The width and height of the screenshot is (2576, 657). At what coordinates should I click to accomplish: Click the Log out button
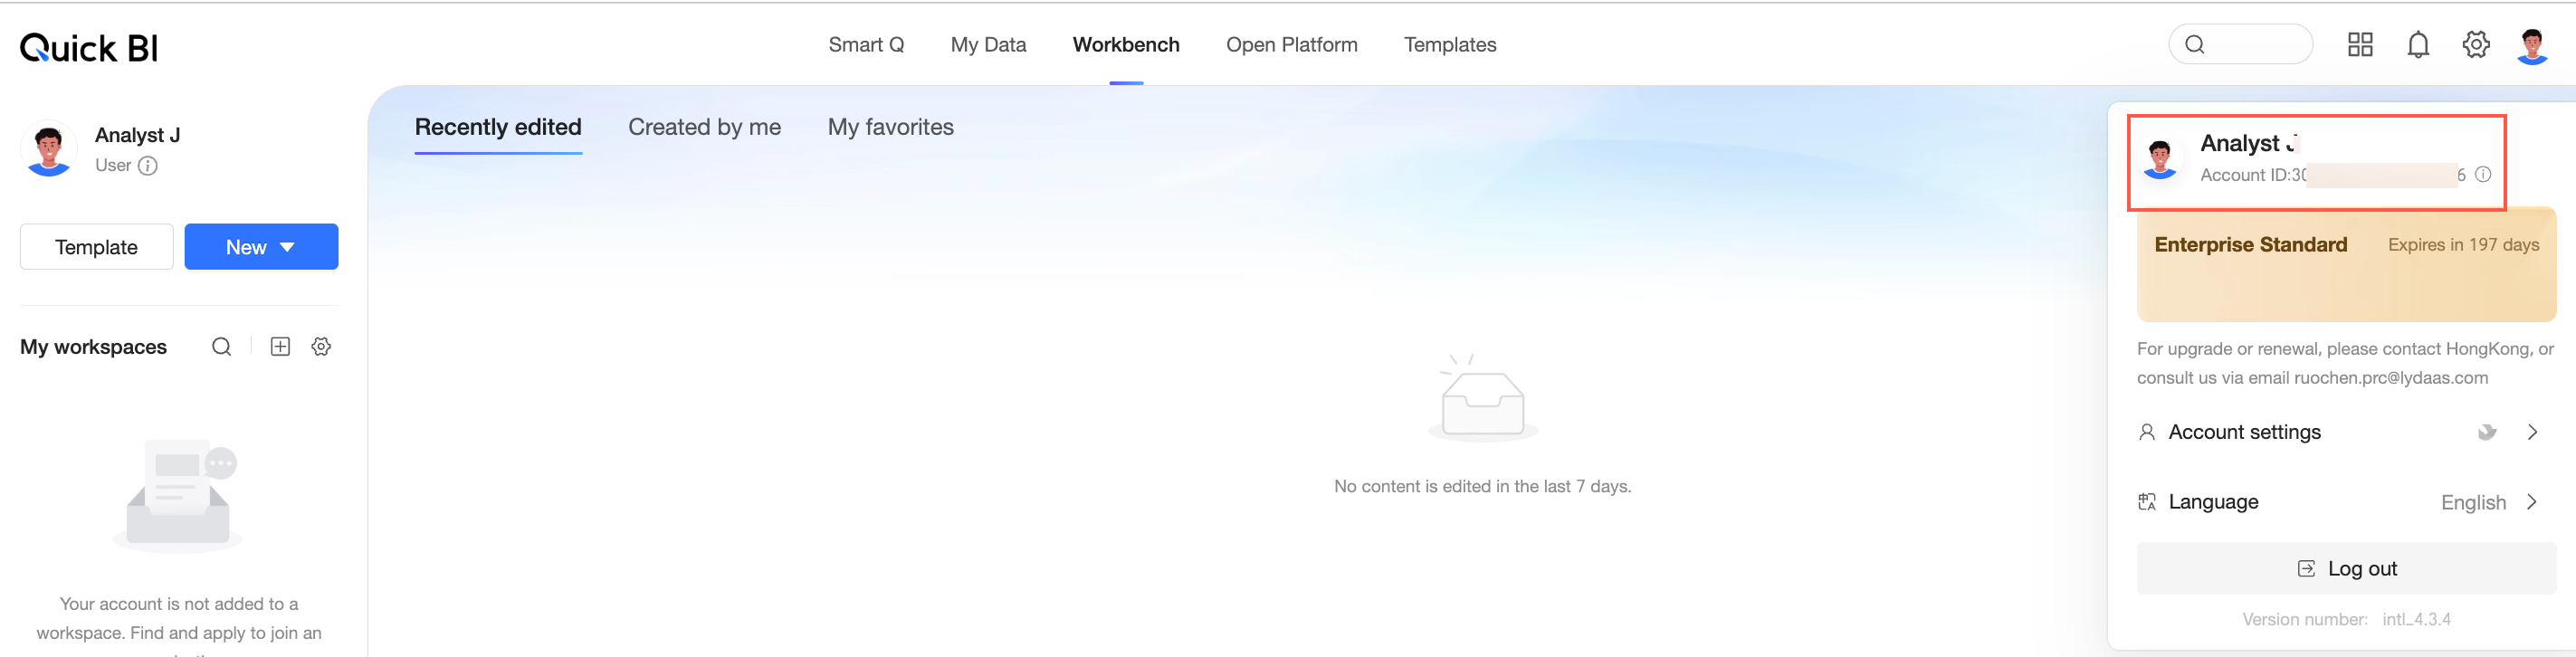coord(2346,568)
